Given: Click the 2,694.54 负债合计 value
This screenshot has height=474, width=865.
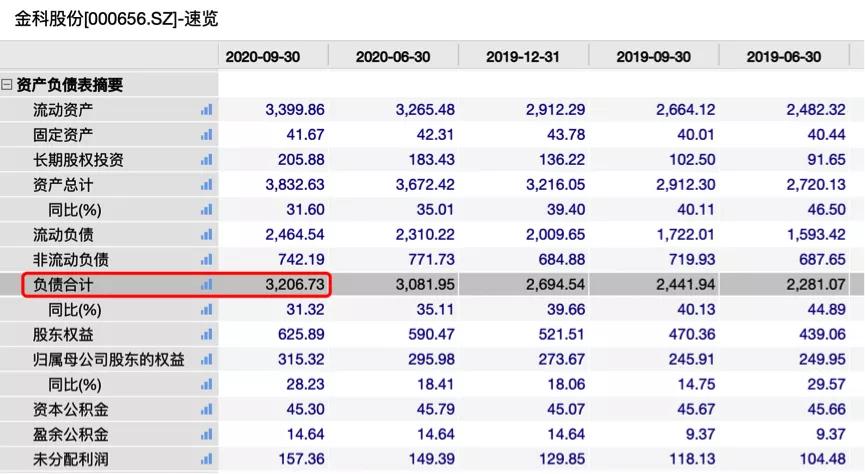Looking at the screenshot, I should pyautogui.click(x=555, y=285).
